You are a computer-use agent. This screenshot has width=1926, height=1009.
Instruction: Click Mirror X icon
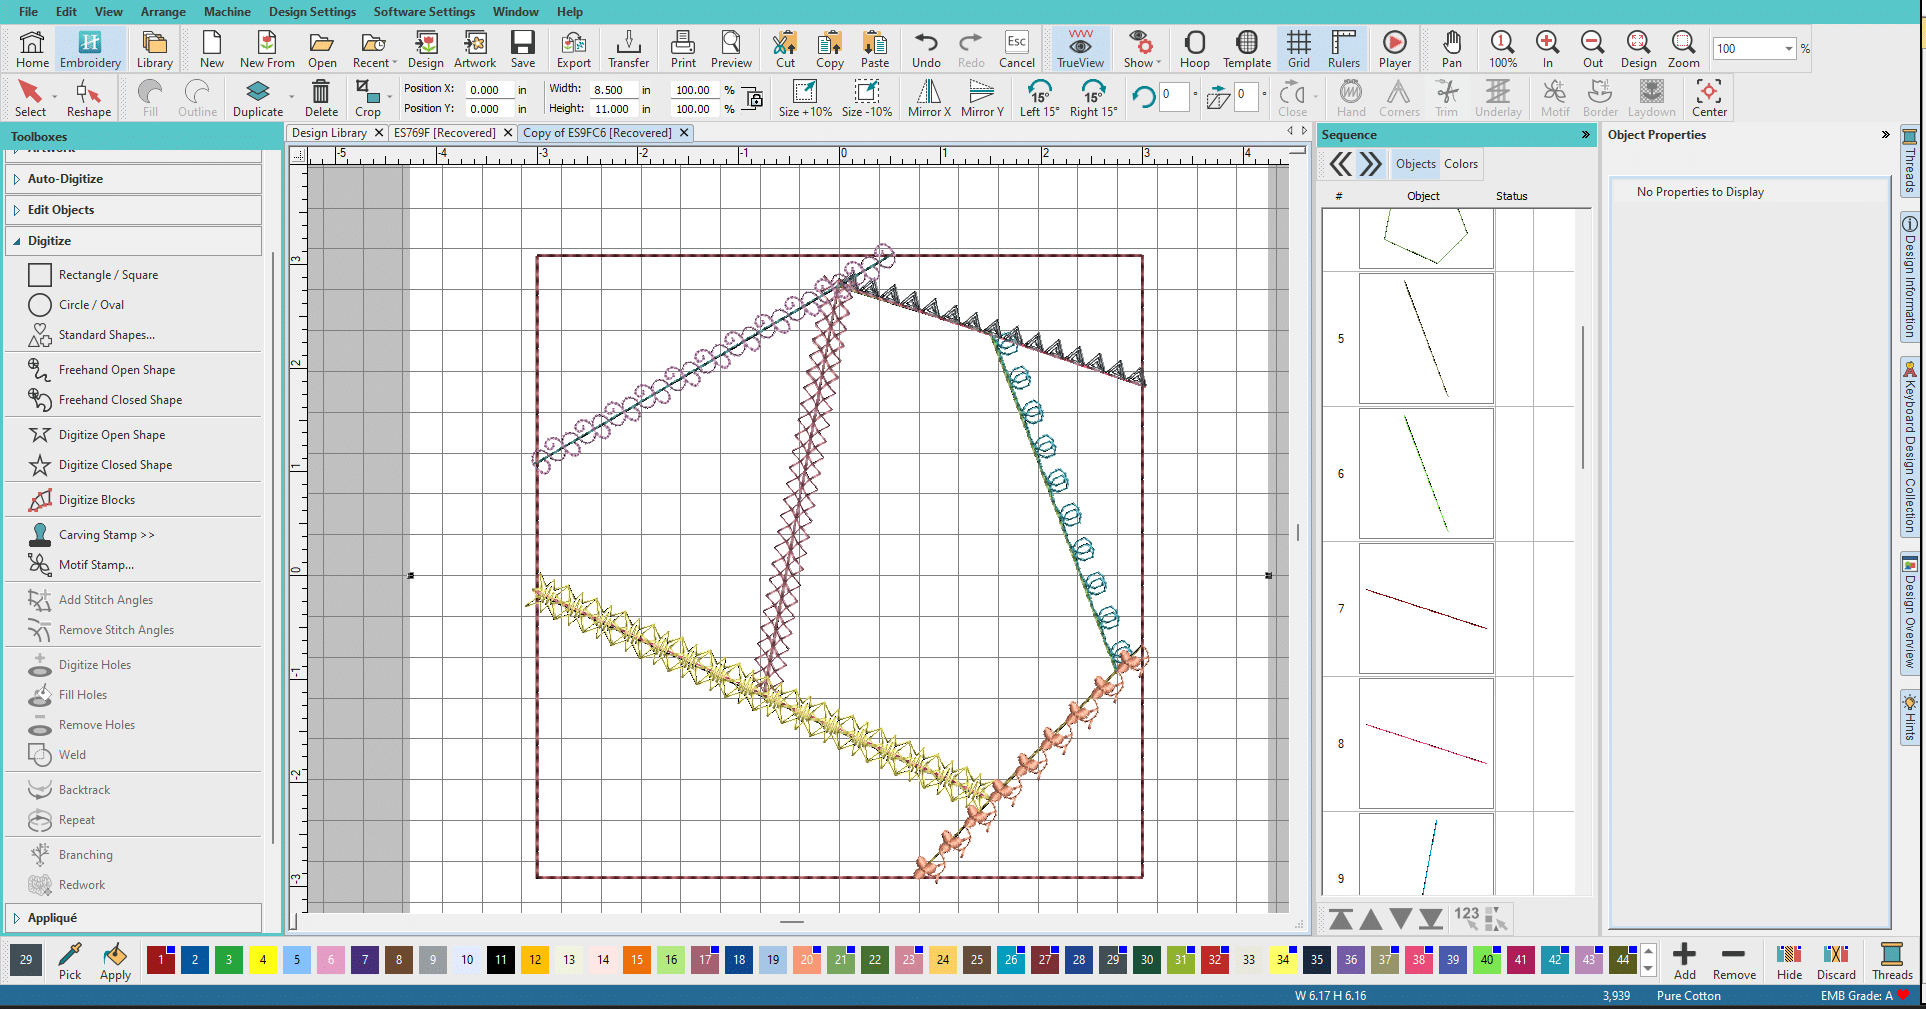point(929,98)
